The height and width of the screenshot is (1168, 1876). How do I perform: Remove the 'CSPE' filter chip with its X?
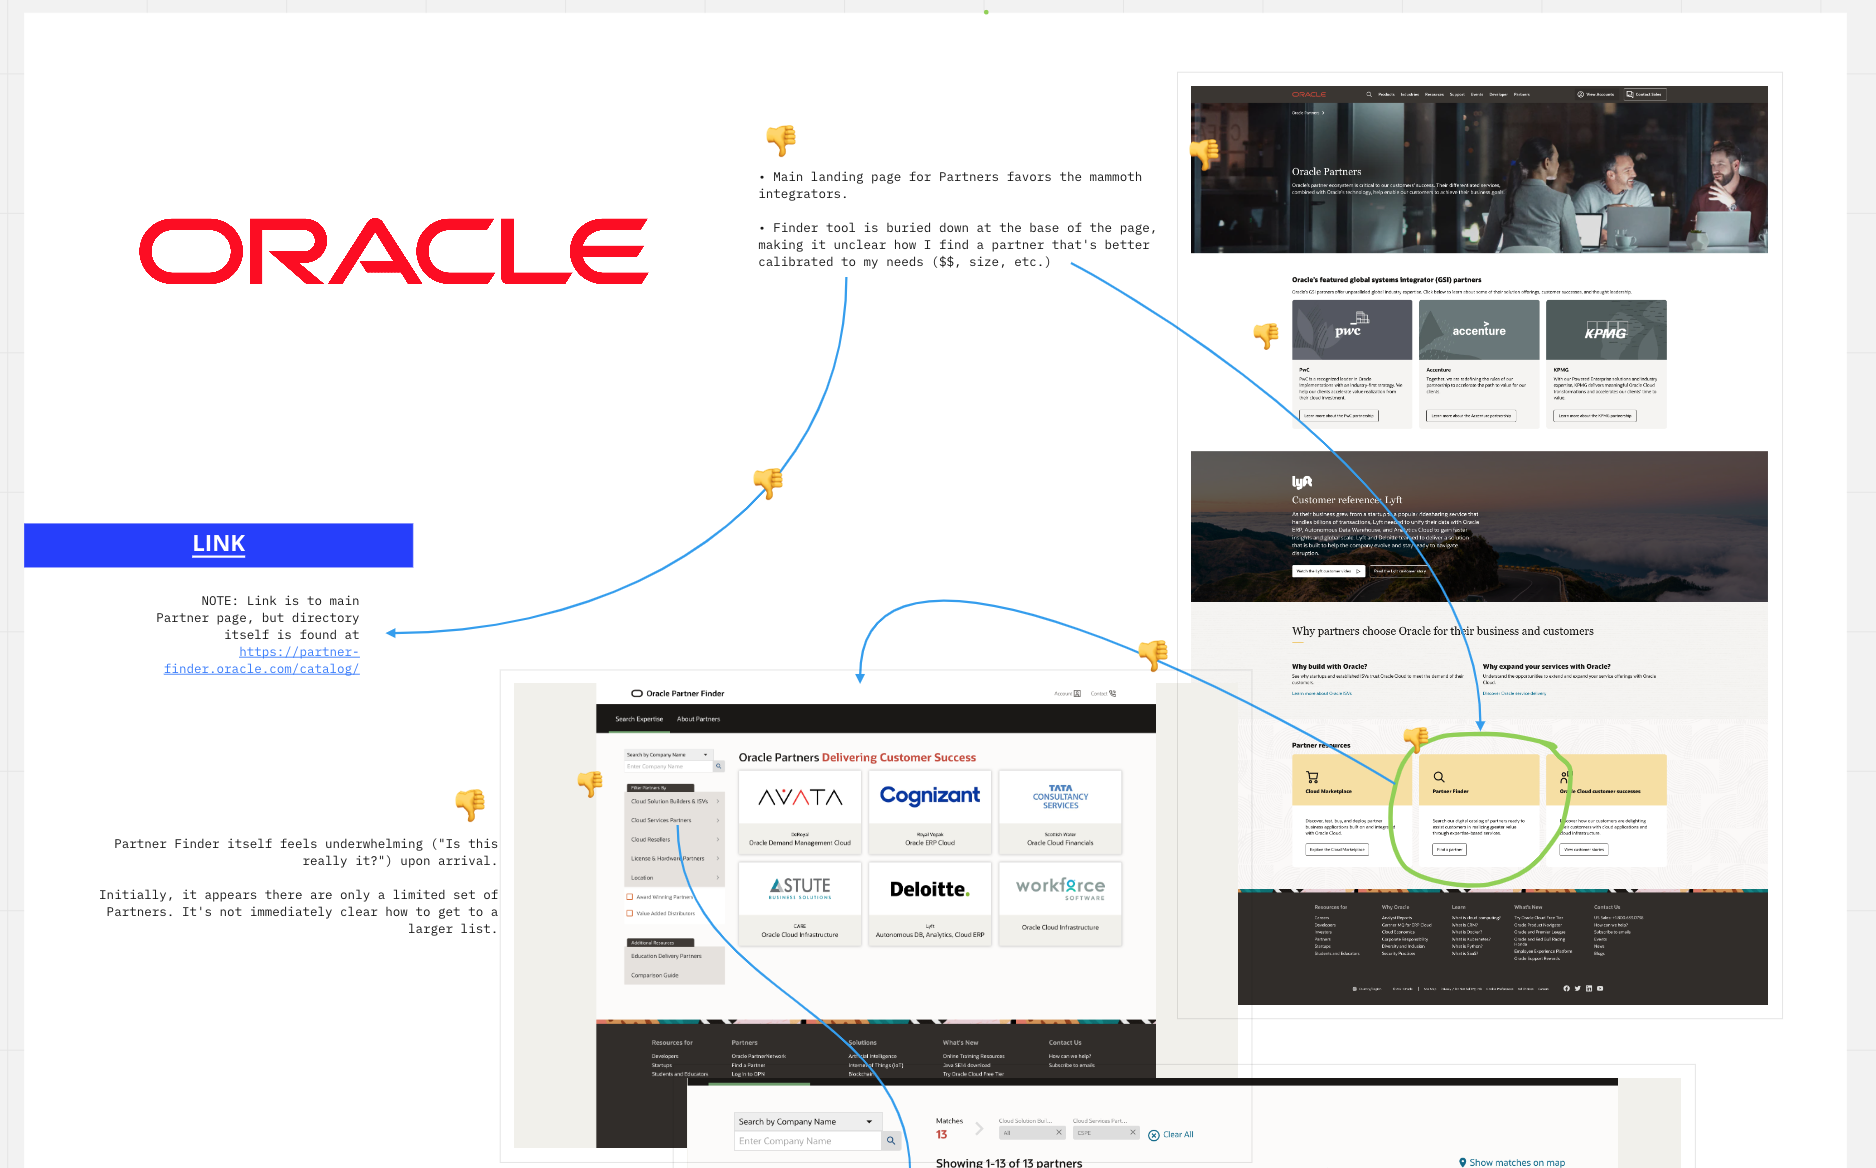pyautogui.click(x=1133, y=1133)
